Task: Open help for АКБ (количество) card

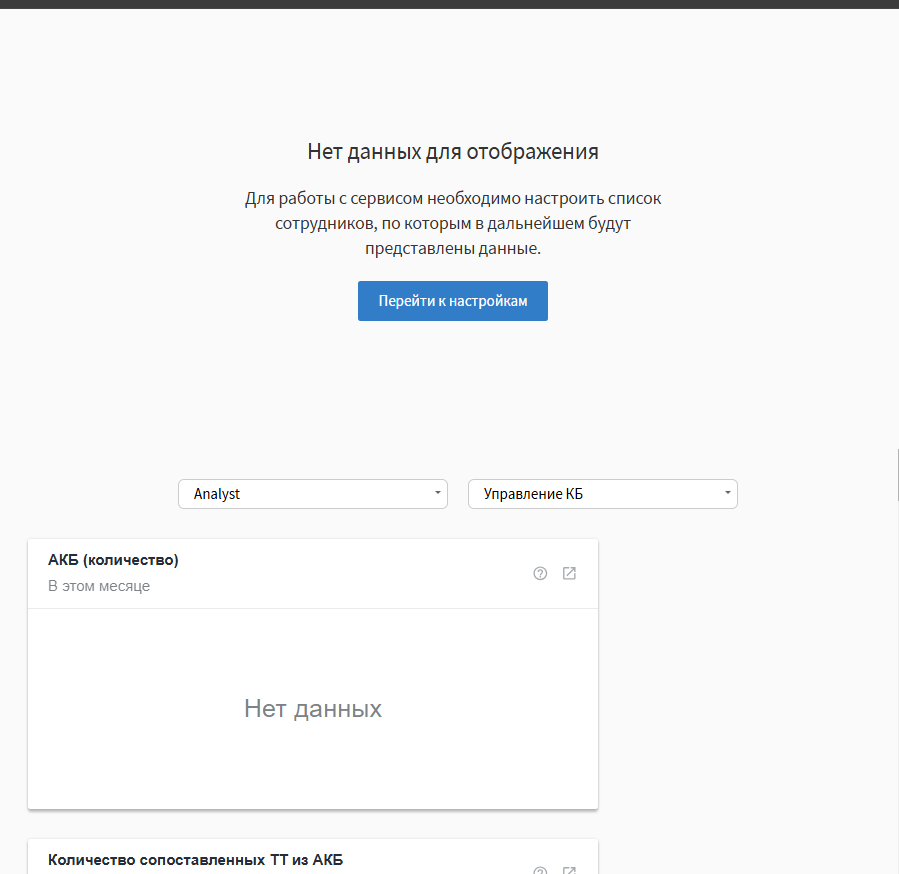Action: coord(540,573)
